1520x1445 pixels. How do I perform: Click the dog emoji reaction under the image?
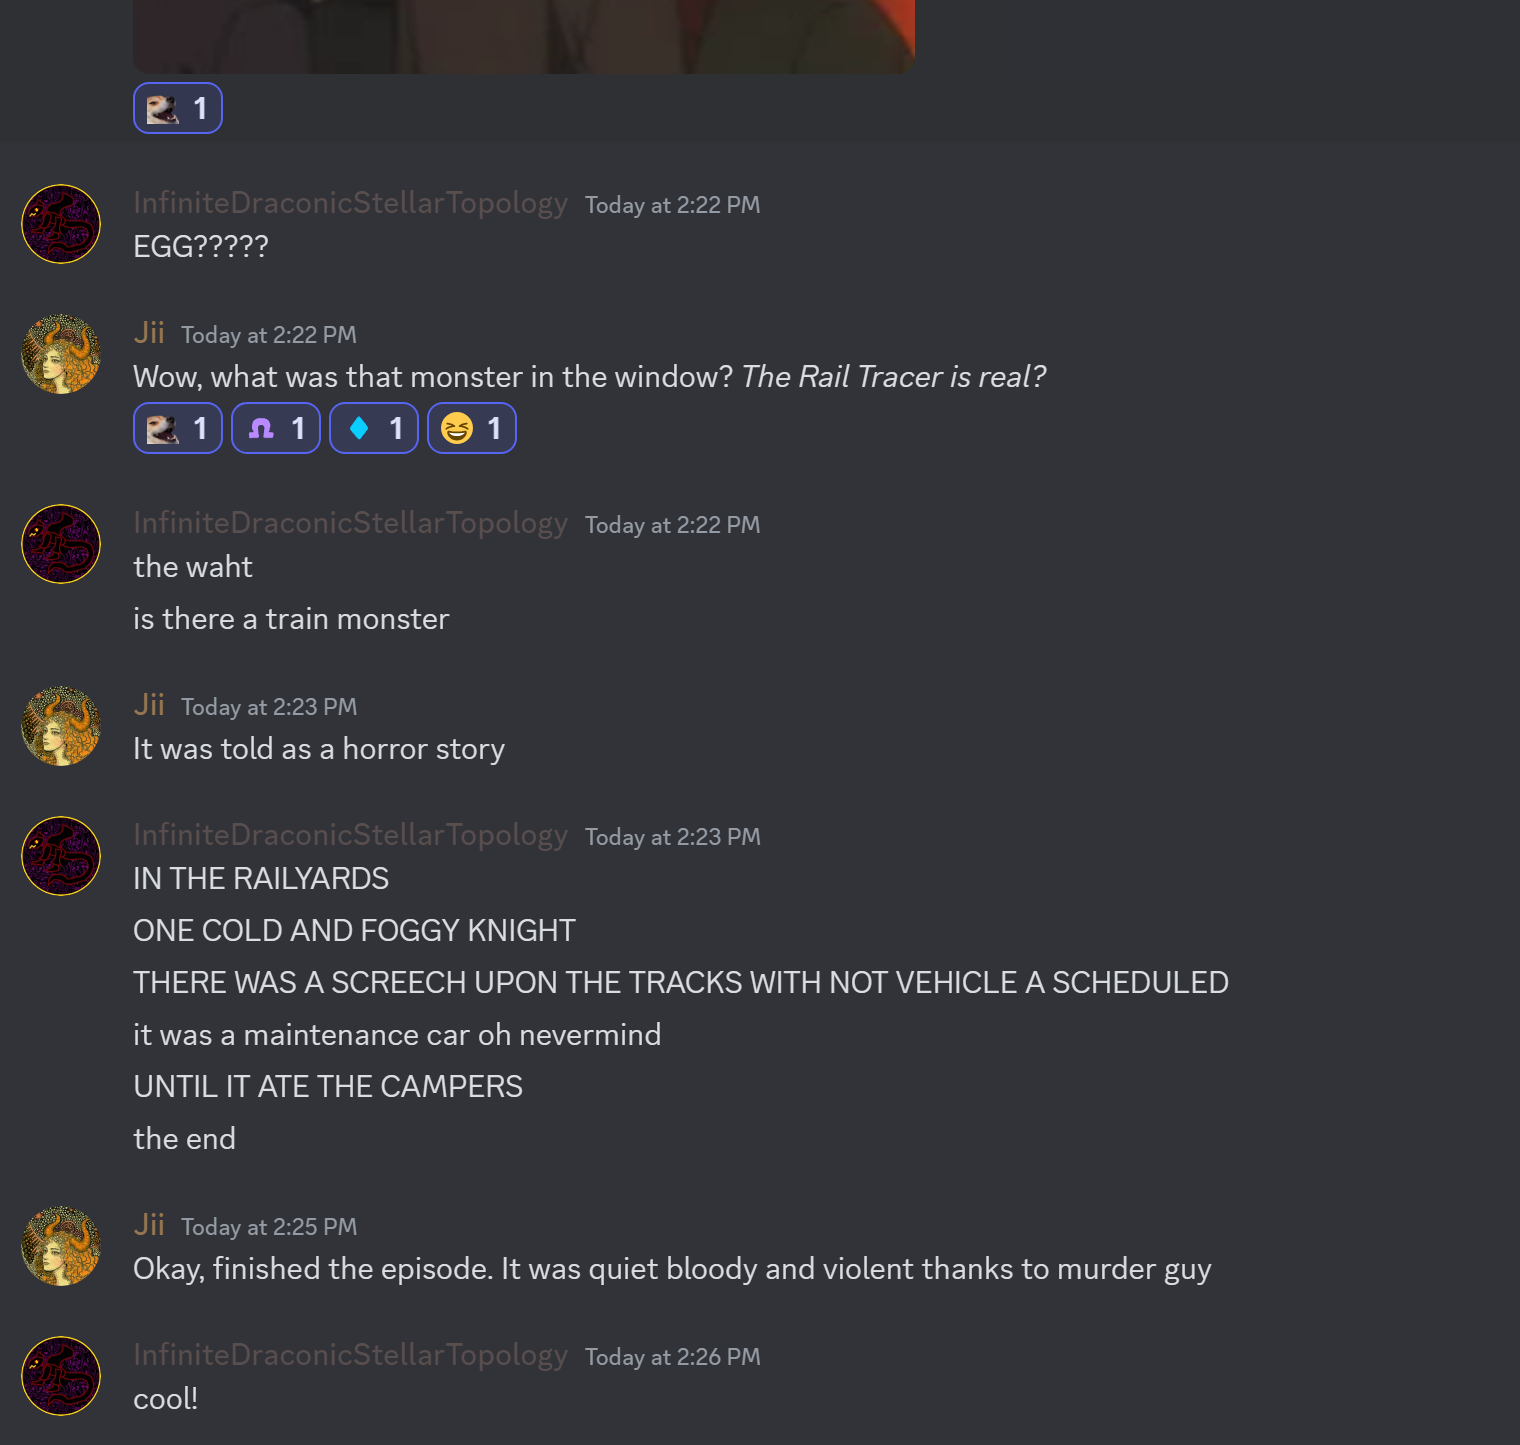click(x=178, y=108)
